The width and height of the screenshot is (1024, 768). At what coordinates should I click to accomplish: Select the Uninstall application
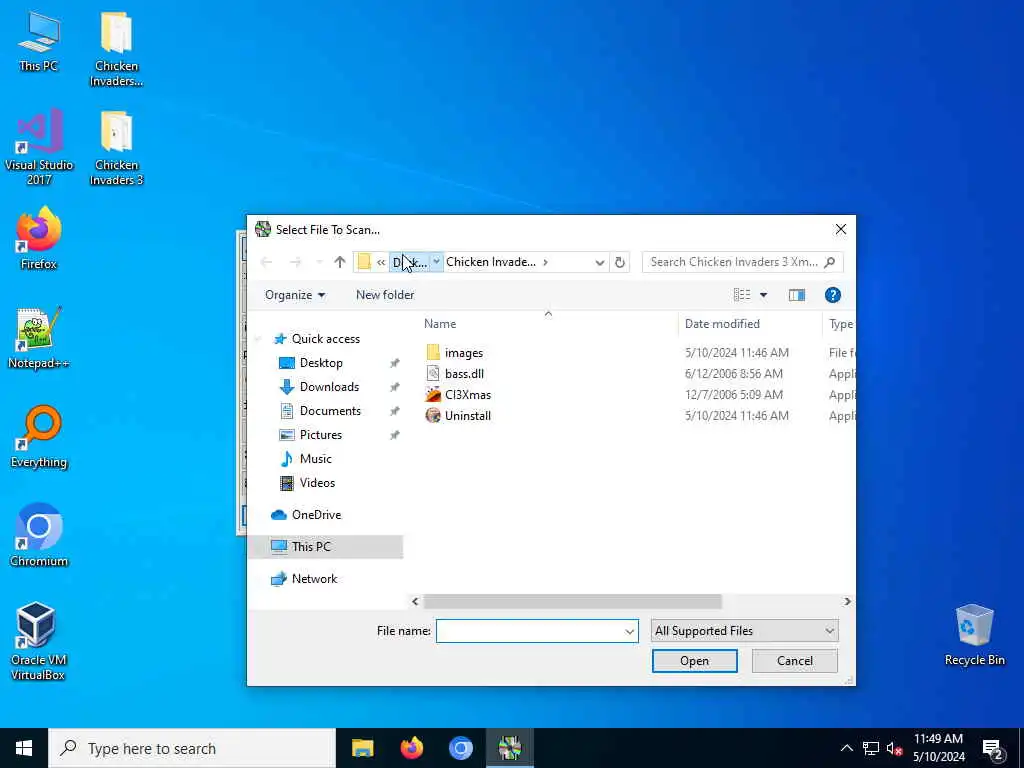point(468,415)
